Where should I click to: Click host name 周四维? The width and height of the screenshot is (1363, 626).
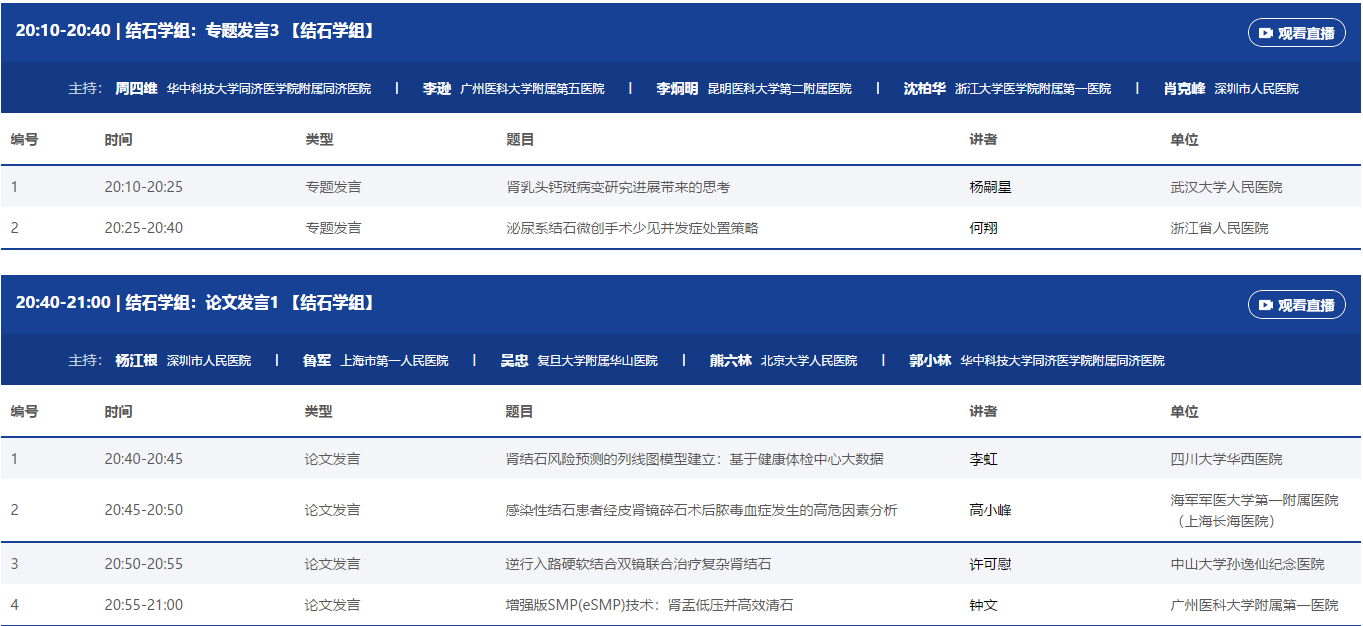(136, 88)
